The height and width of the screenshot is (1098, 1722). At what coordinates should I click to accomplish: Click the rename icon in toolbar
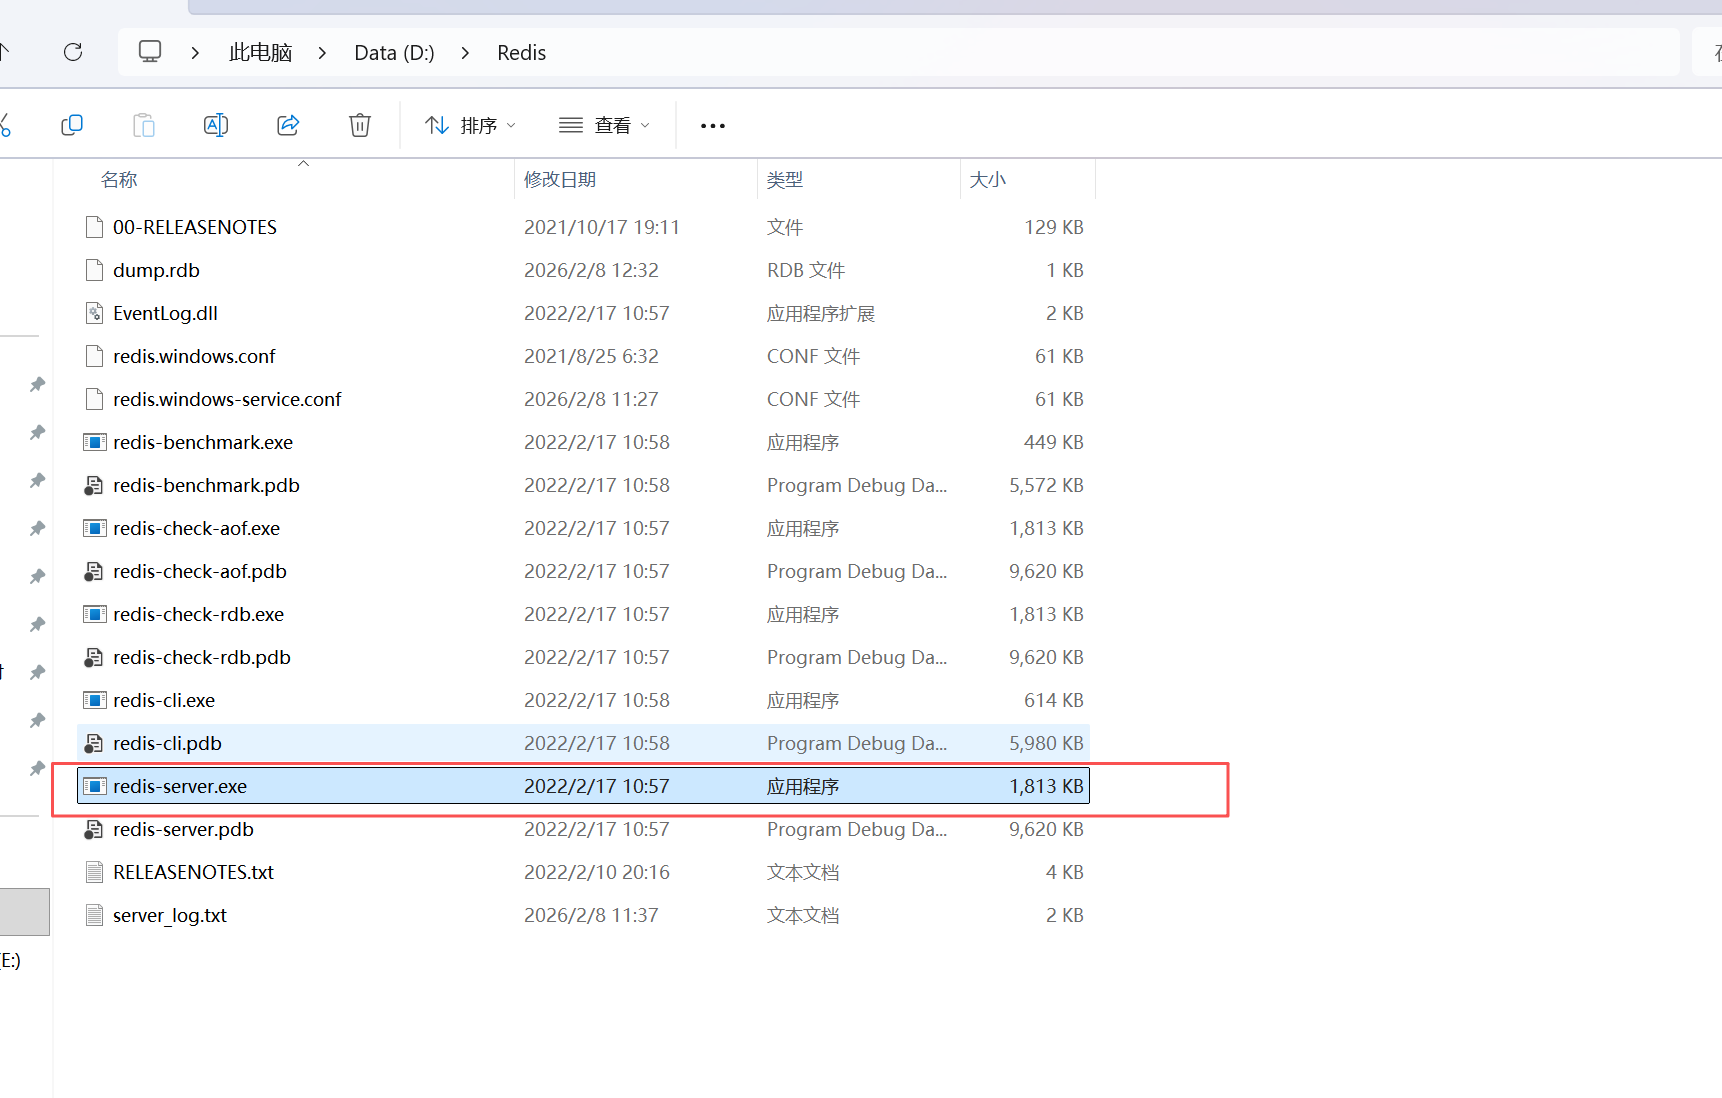(216, 125)
